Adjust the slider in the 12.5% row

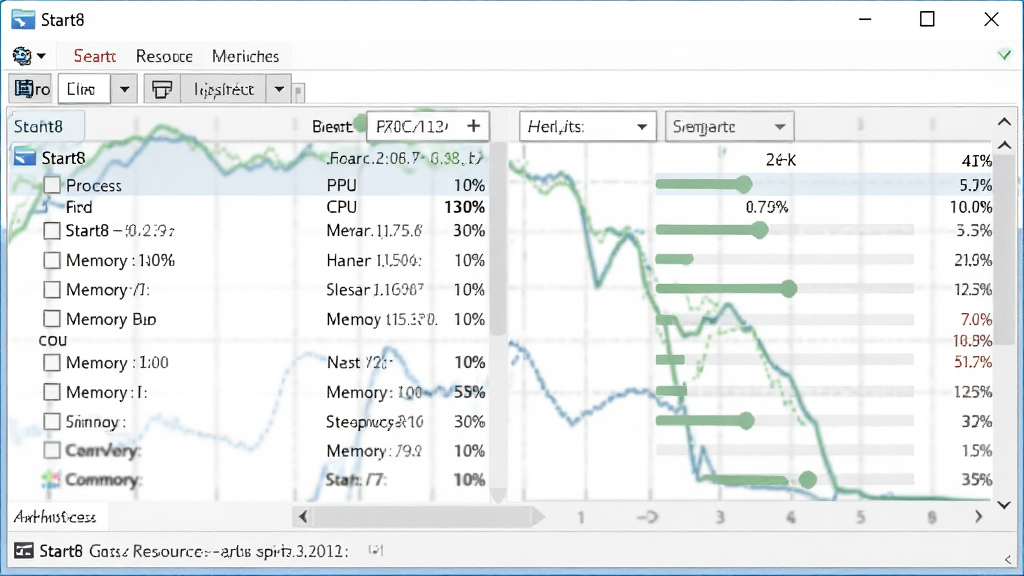point(788,288)
